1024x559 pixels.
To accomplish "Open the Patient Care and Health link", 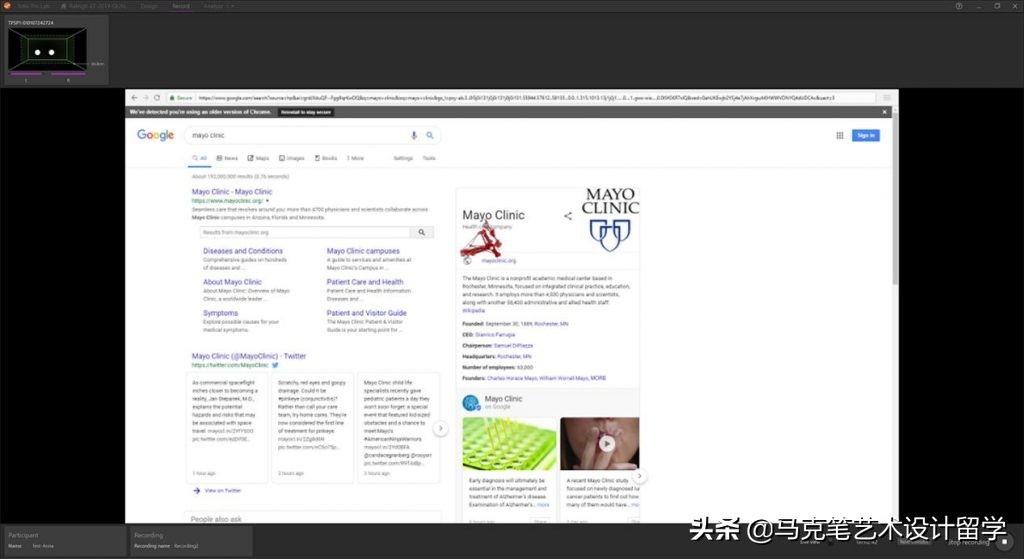I will [x=365, y=282].
